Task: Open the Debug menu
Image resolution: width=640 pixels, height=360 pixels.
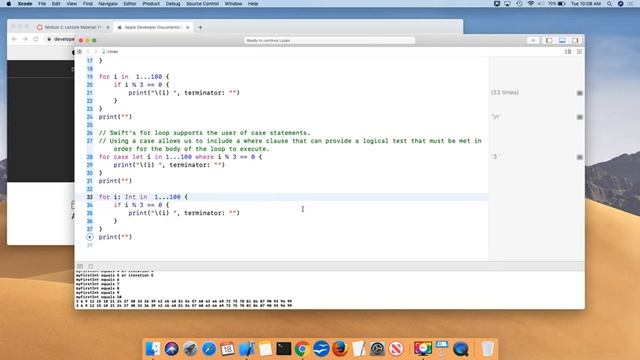Action: tap(173, 4)
